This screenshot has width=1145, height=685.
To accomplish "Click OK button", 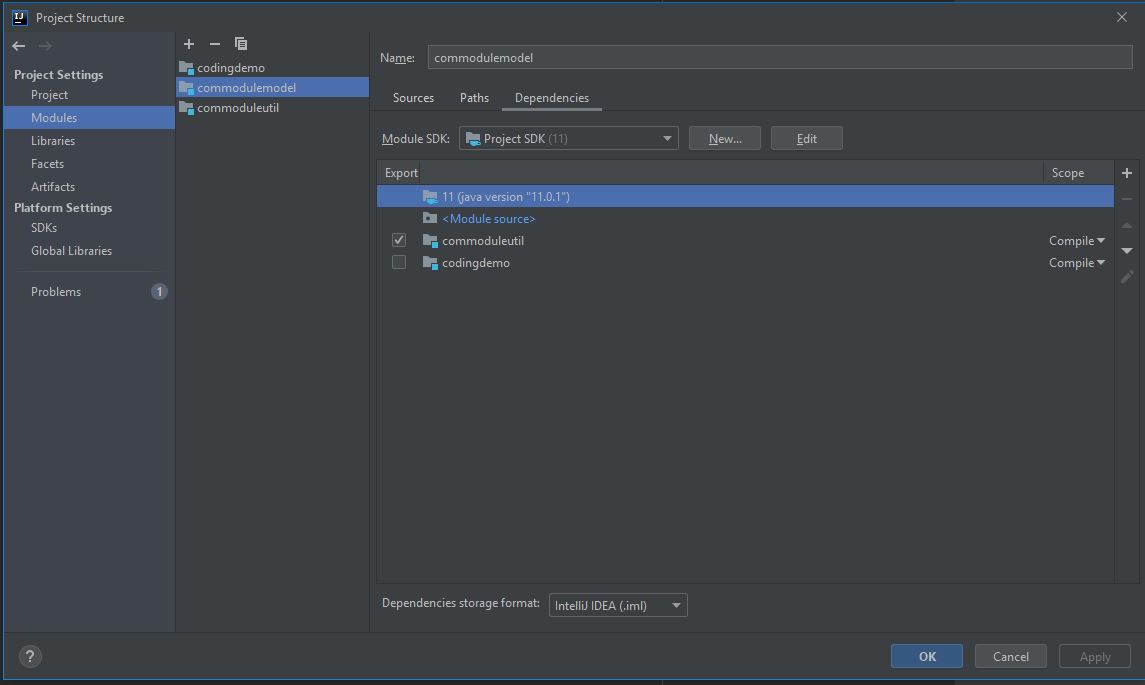I will (x=927, y=656).
